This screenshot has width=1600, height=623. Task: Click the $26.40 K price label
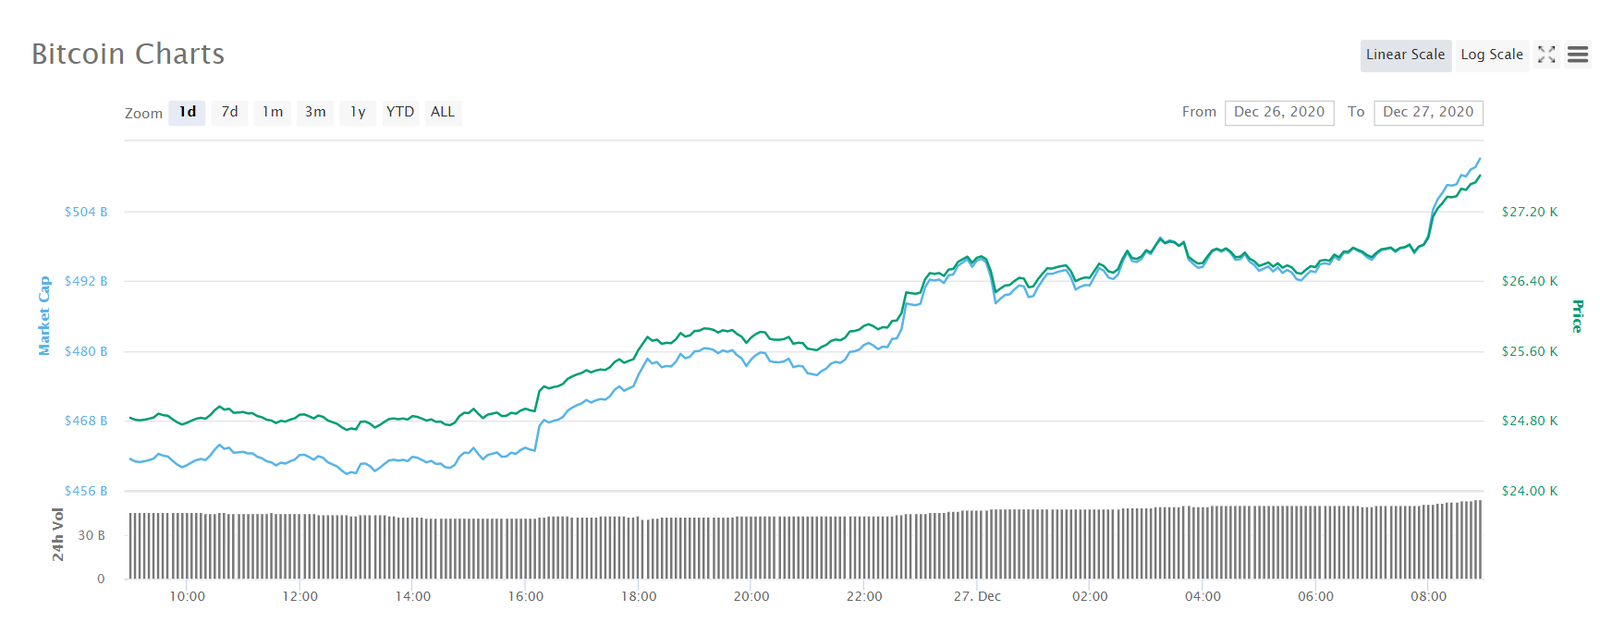pos(1530,281)
